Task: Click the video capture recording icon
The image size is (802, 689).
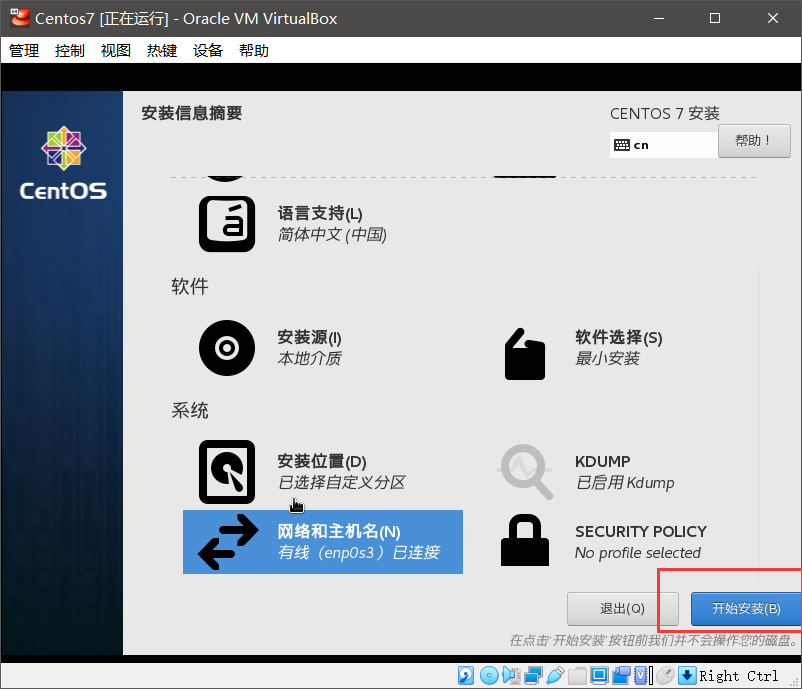Action: (x=621, y=675)
